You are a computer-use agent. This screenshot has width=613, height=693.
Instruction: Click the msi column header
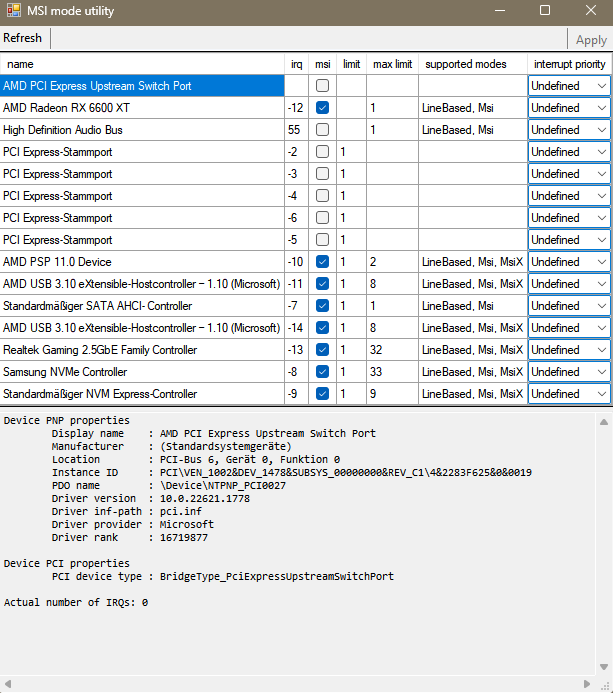tap(323, 64)
